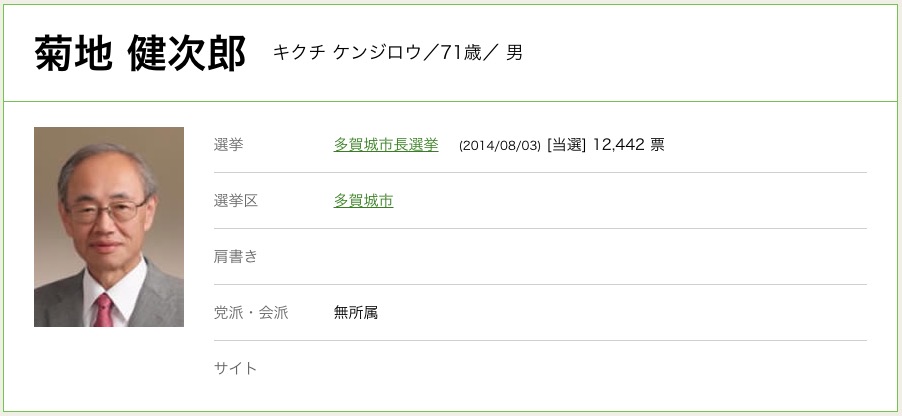Click the 多賀城市 district link
The height and width of the screenshot is (416, 902).
click(363, 201)
